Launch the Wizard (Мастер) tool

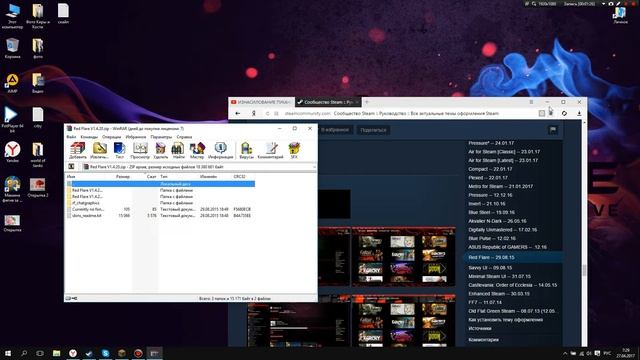[x=197, y=150]
